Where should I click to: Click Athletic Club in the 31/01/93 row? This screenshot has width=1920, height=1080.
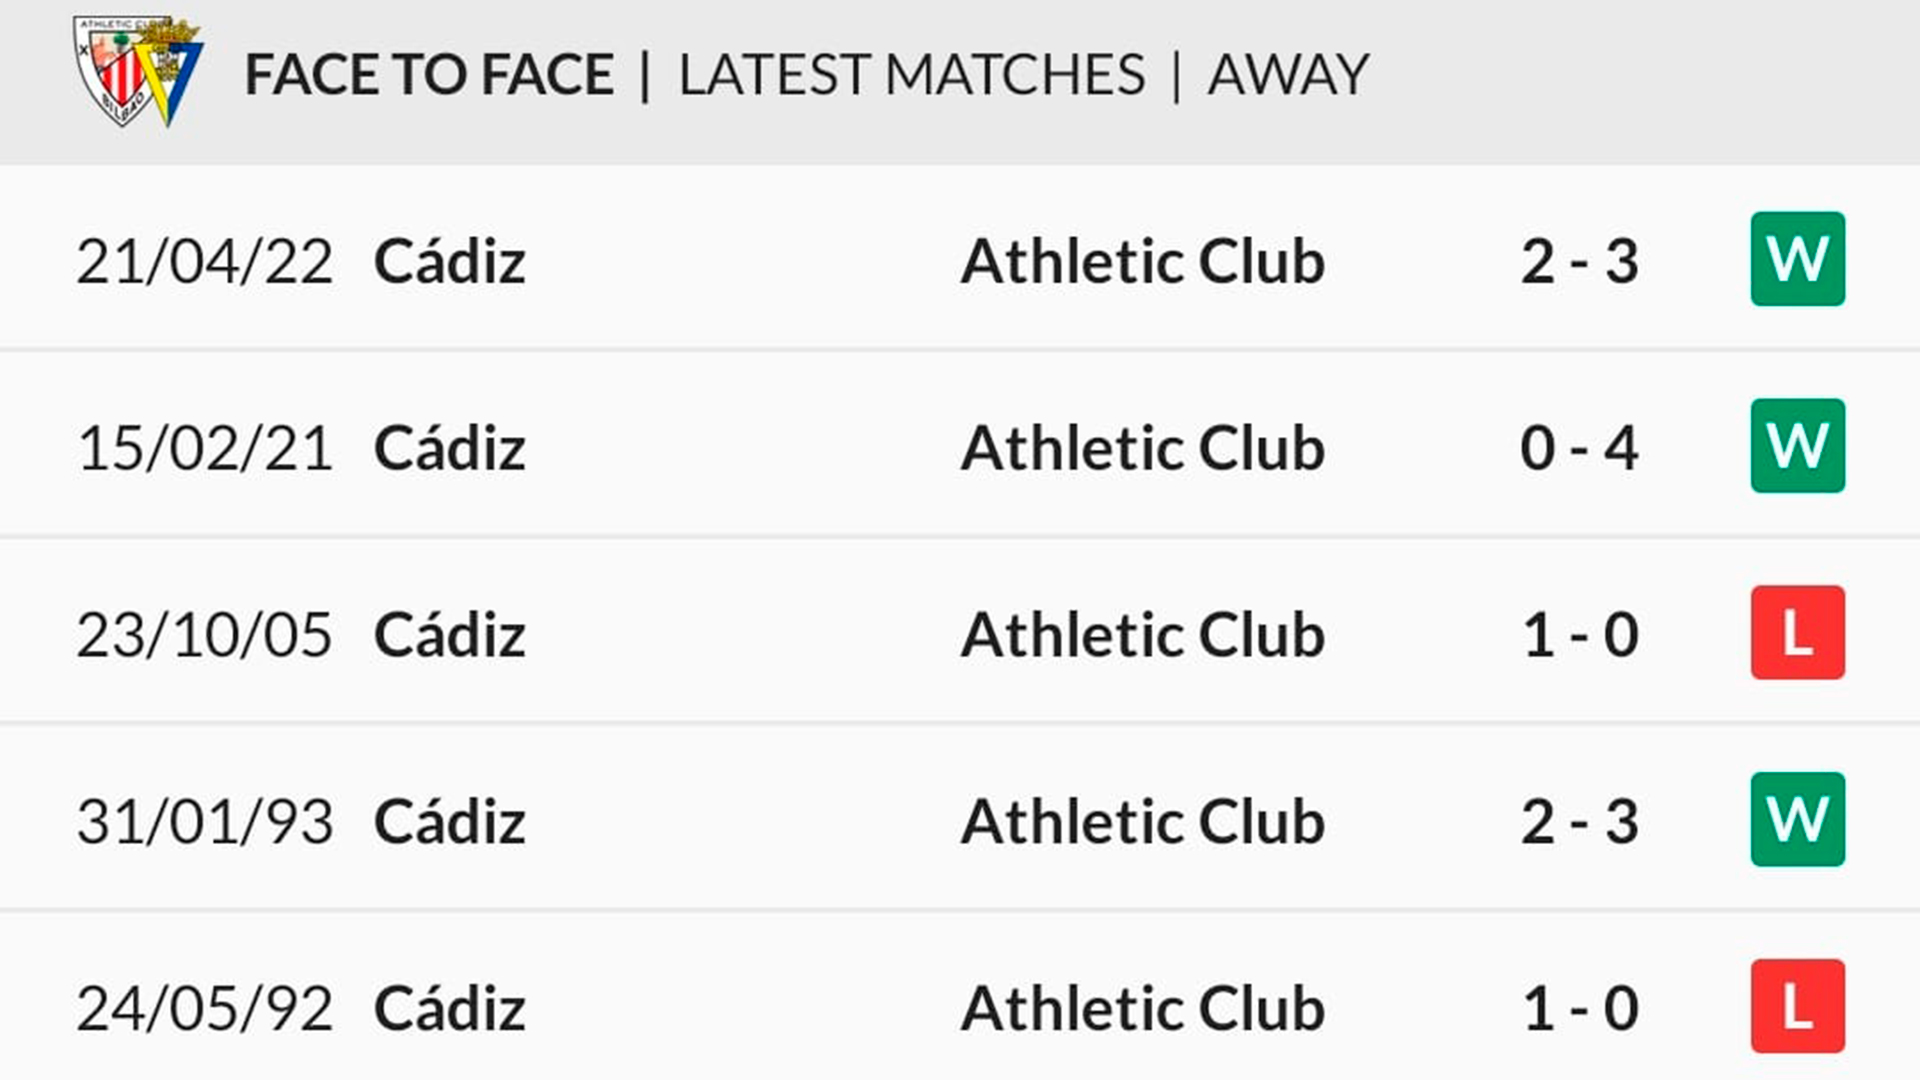coord(1142,822)
